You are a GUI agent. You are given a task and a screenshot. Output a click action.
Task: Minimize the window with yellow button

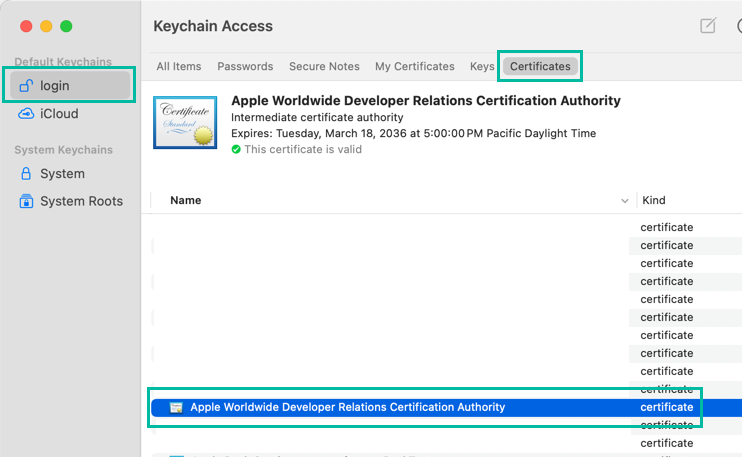[46, 26]
